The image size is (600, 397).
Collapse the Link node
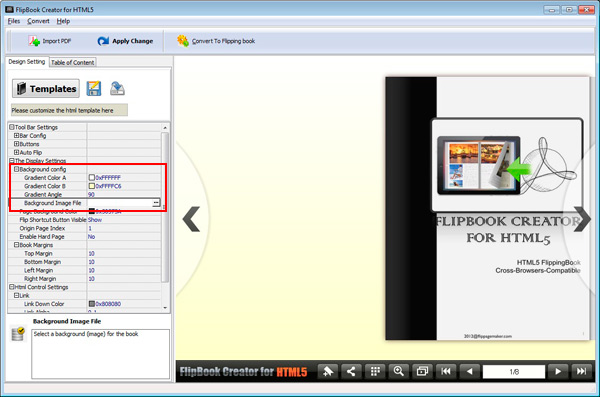coord(16,296)
